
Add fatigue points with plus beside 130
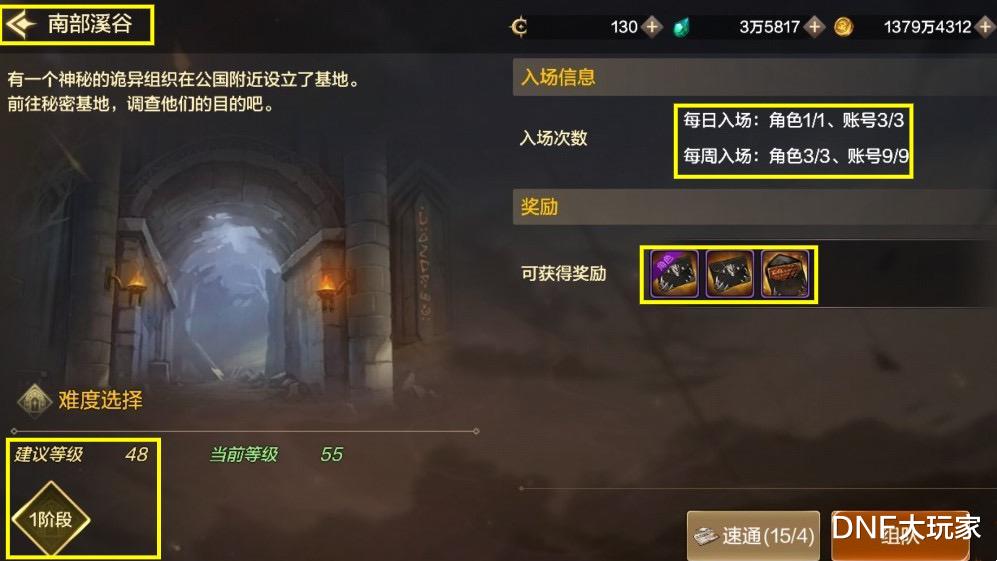click(x=652, y=27)
